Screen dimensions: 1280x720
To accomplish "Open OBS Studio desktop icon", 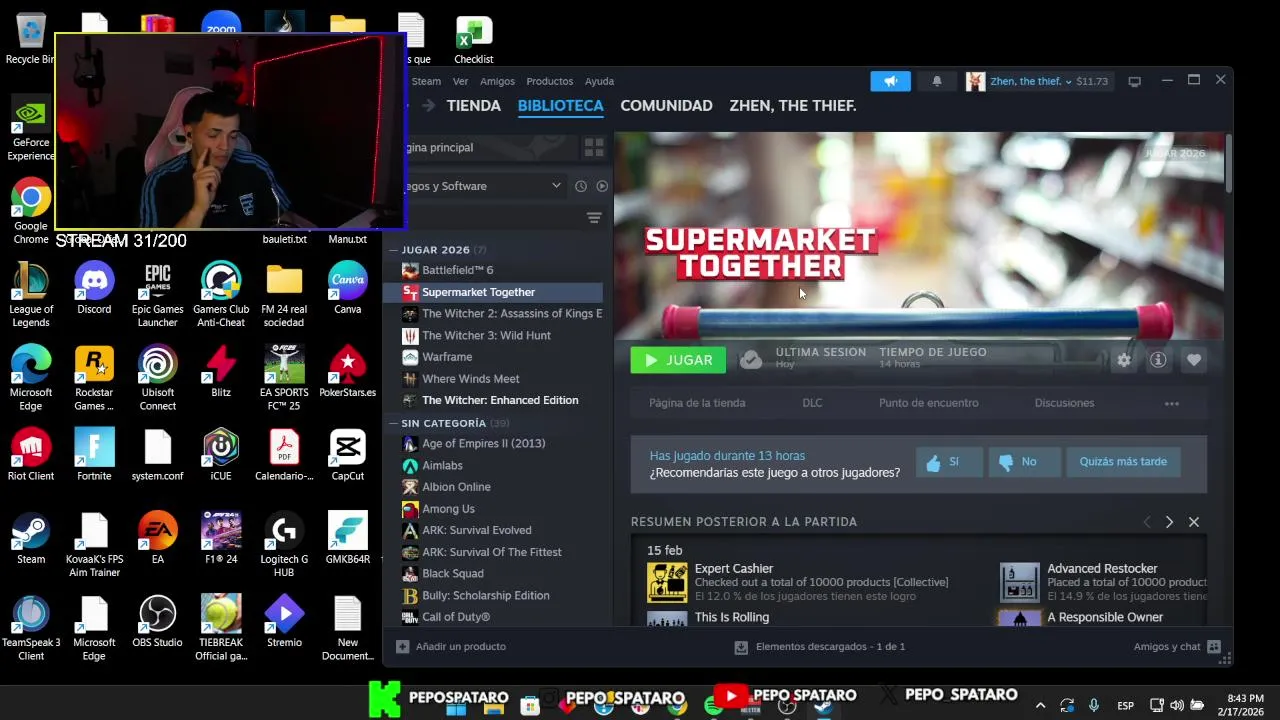I will click(x=157, y=621).
